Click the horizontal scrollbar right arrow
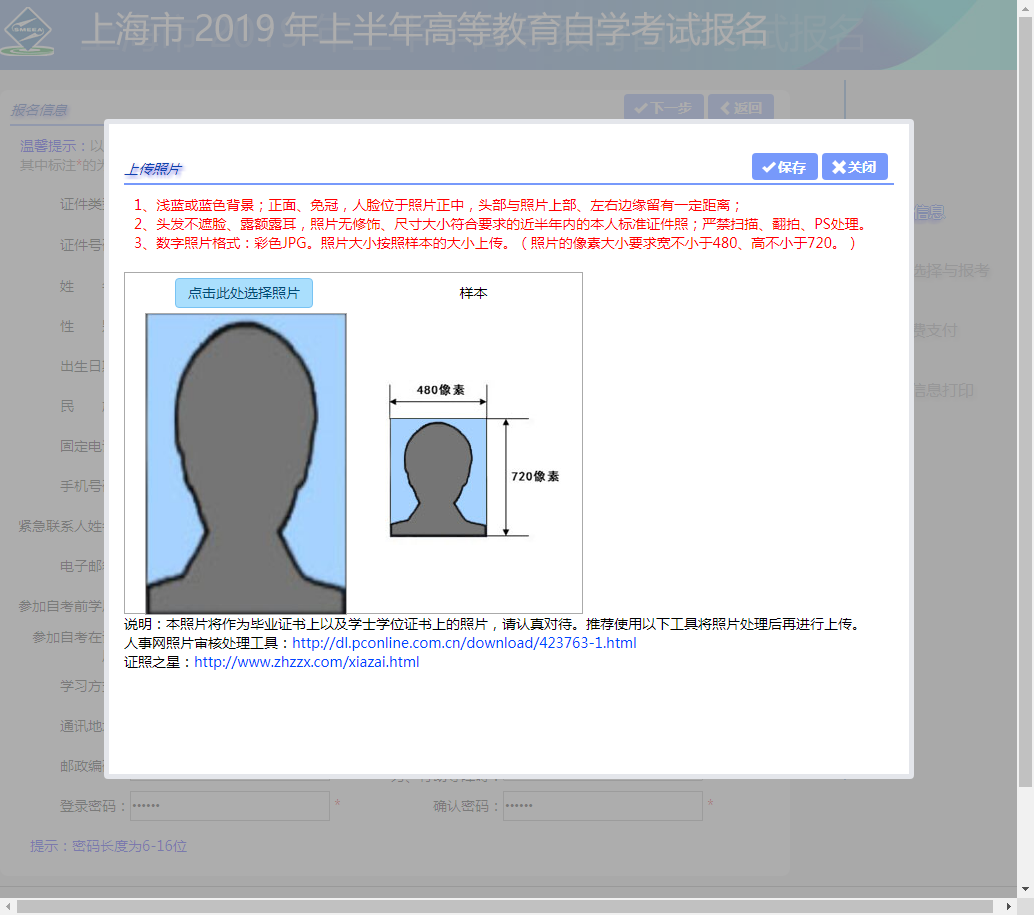 pos(1009,906)
